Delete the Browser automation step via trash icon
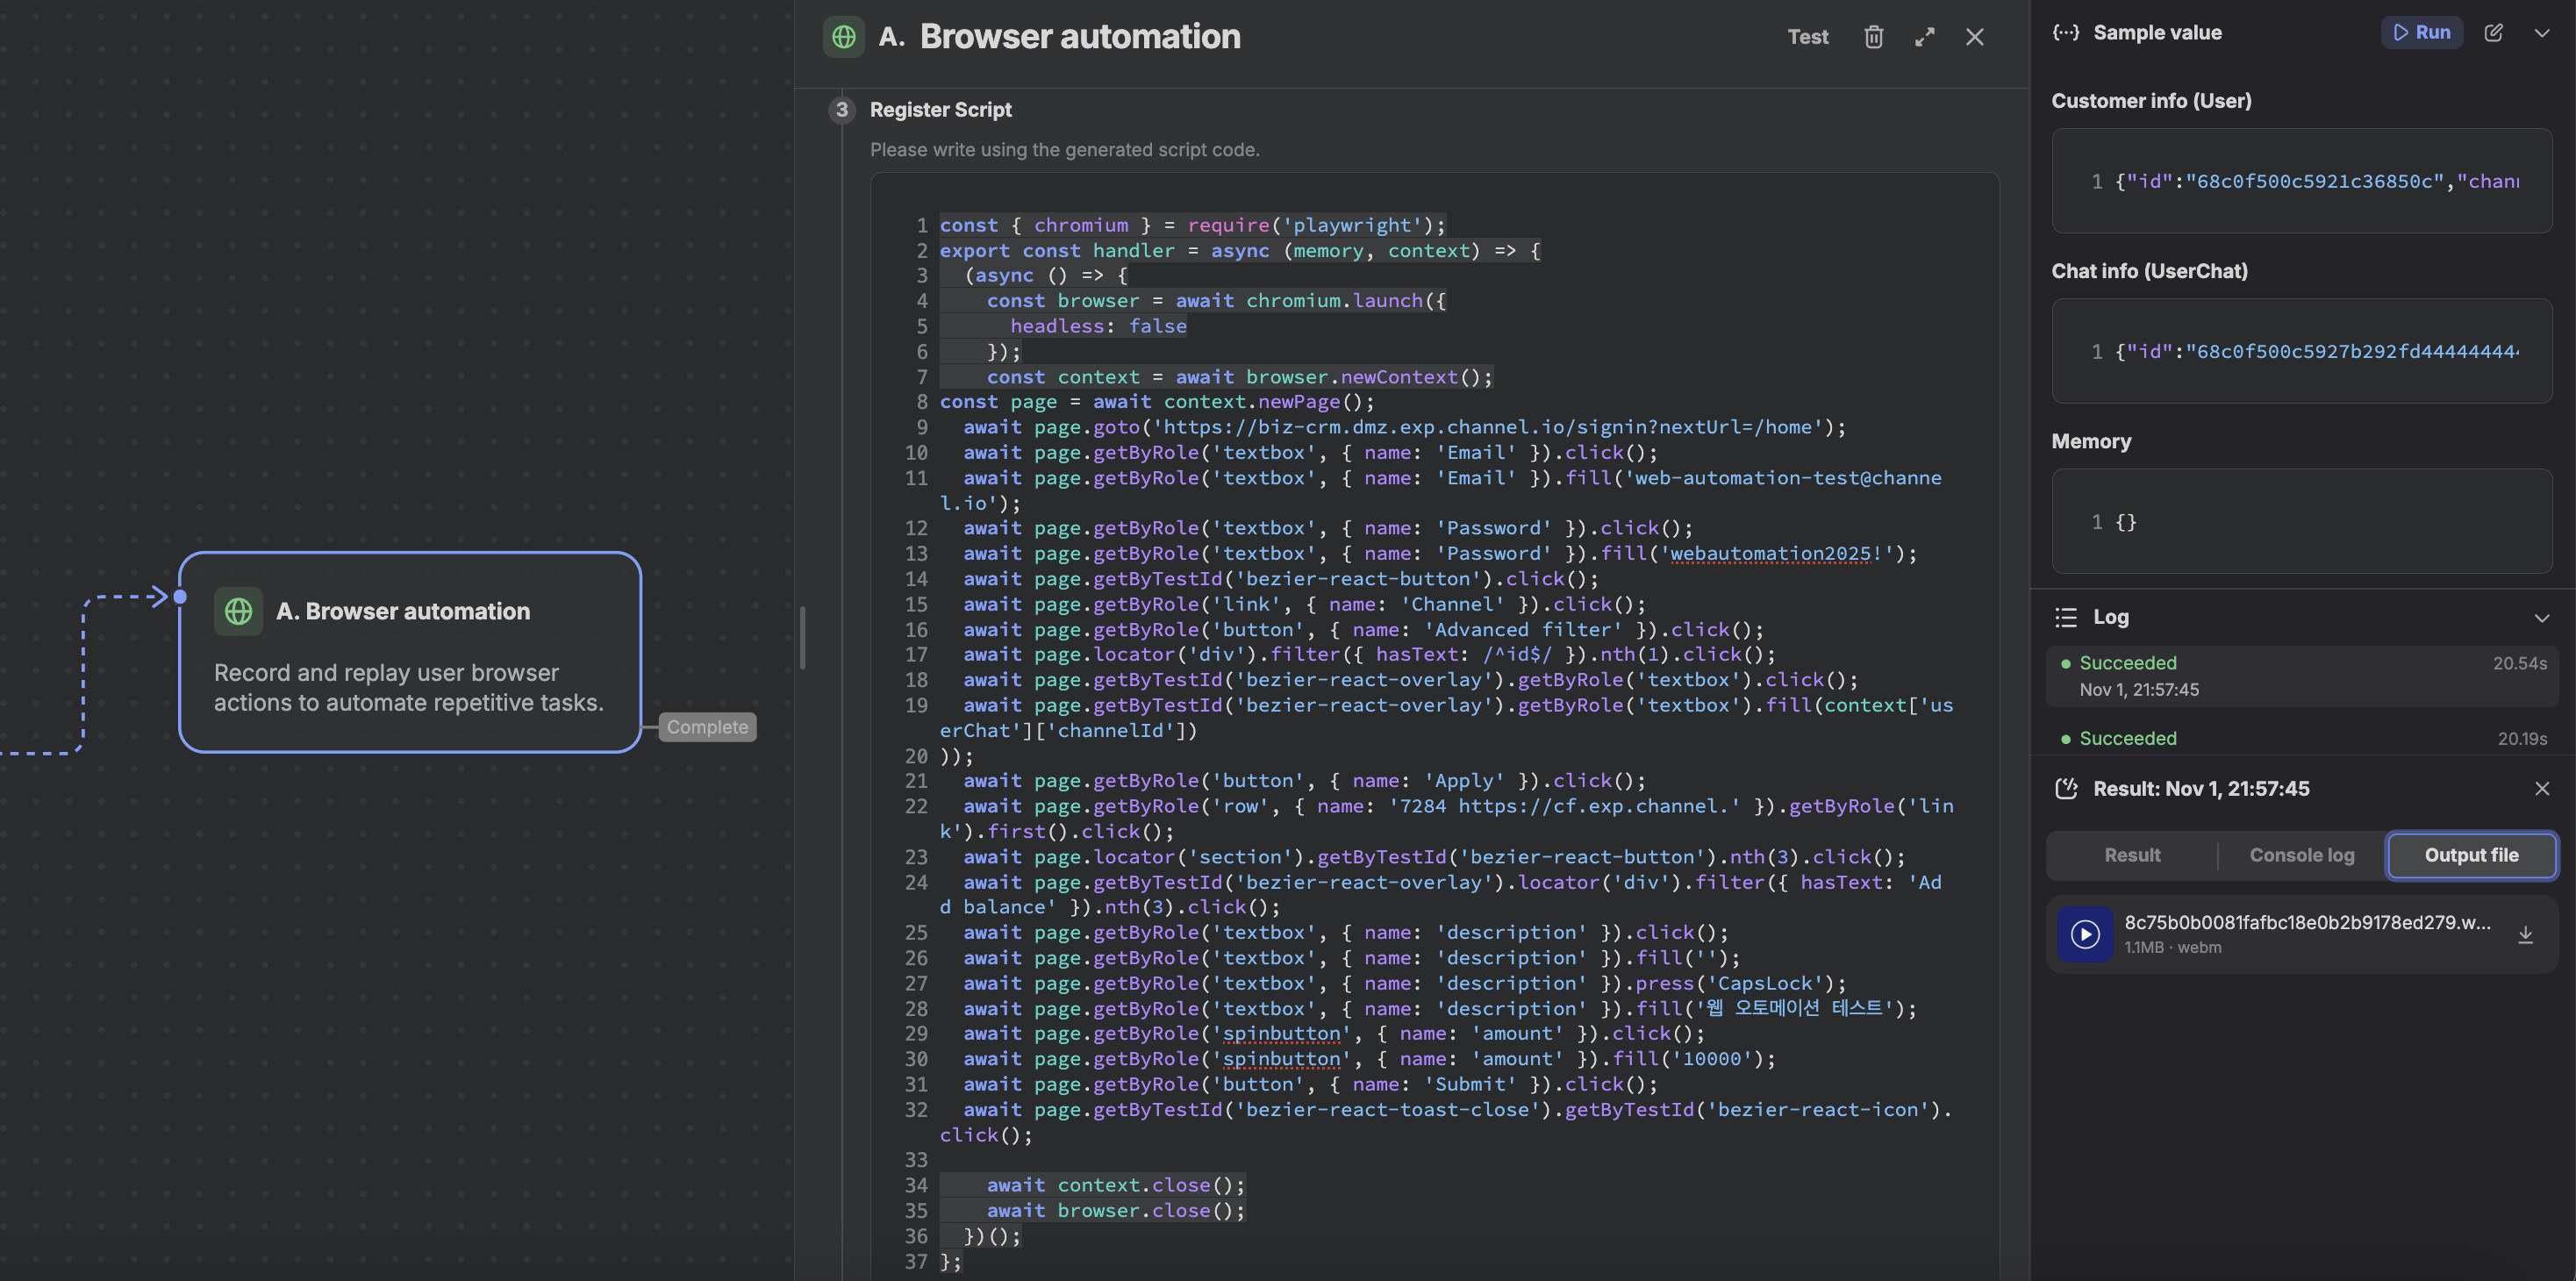Screen dimensions: 2576x1281 1873,37
